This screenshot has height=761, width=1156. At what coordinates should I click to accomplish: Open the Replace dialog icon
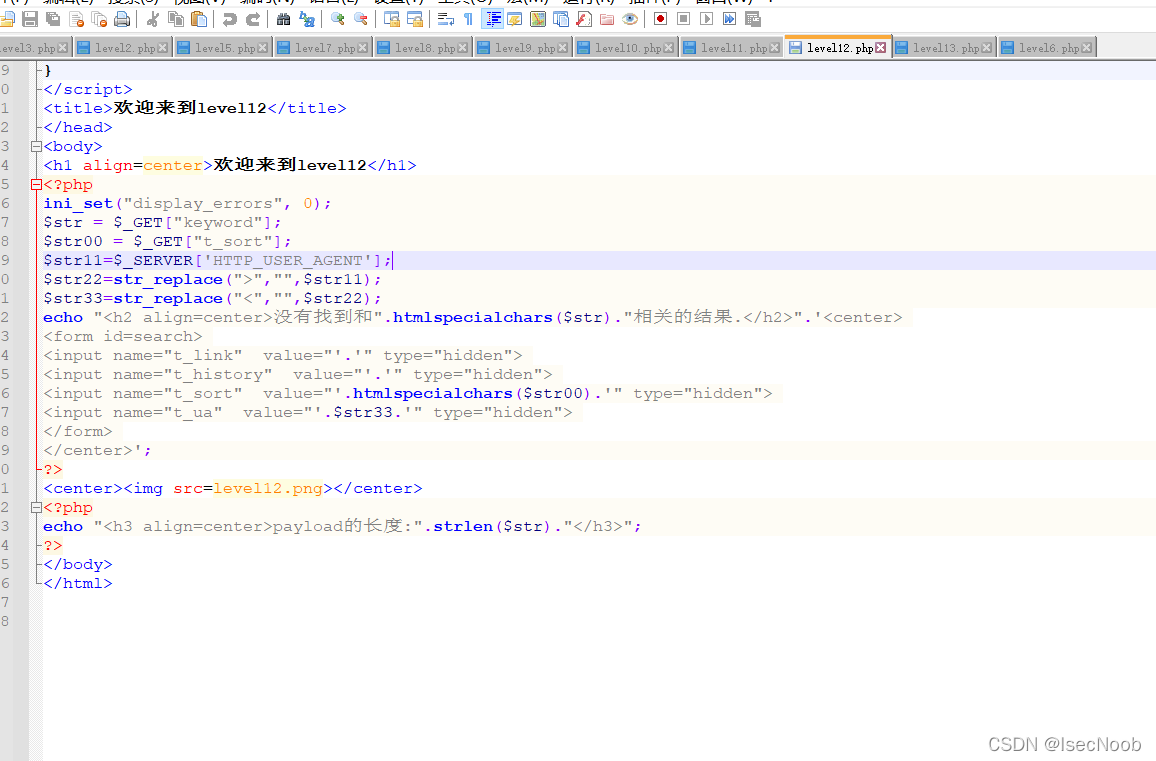pos(307,18)
